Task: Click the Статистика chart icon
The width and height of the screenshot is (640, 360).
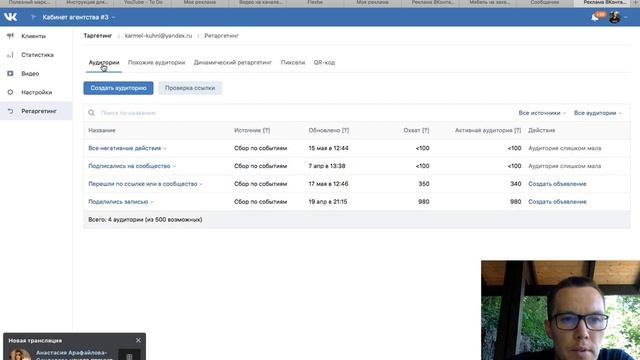Action: tap(10, 55)
